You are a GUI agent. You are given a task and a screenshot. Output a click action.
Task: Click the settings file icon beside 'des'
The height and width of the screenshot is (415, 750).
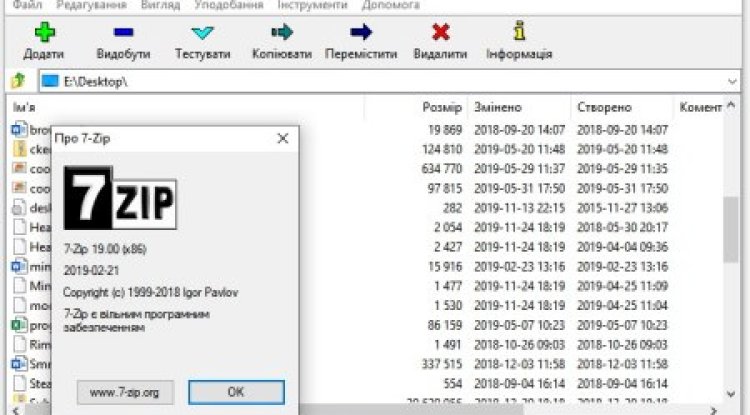click(x=19, y=208)
